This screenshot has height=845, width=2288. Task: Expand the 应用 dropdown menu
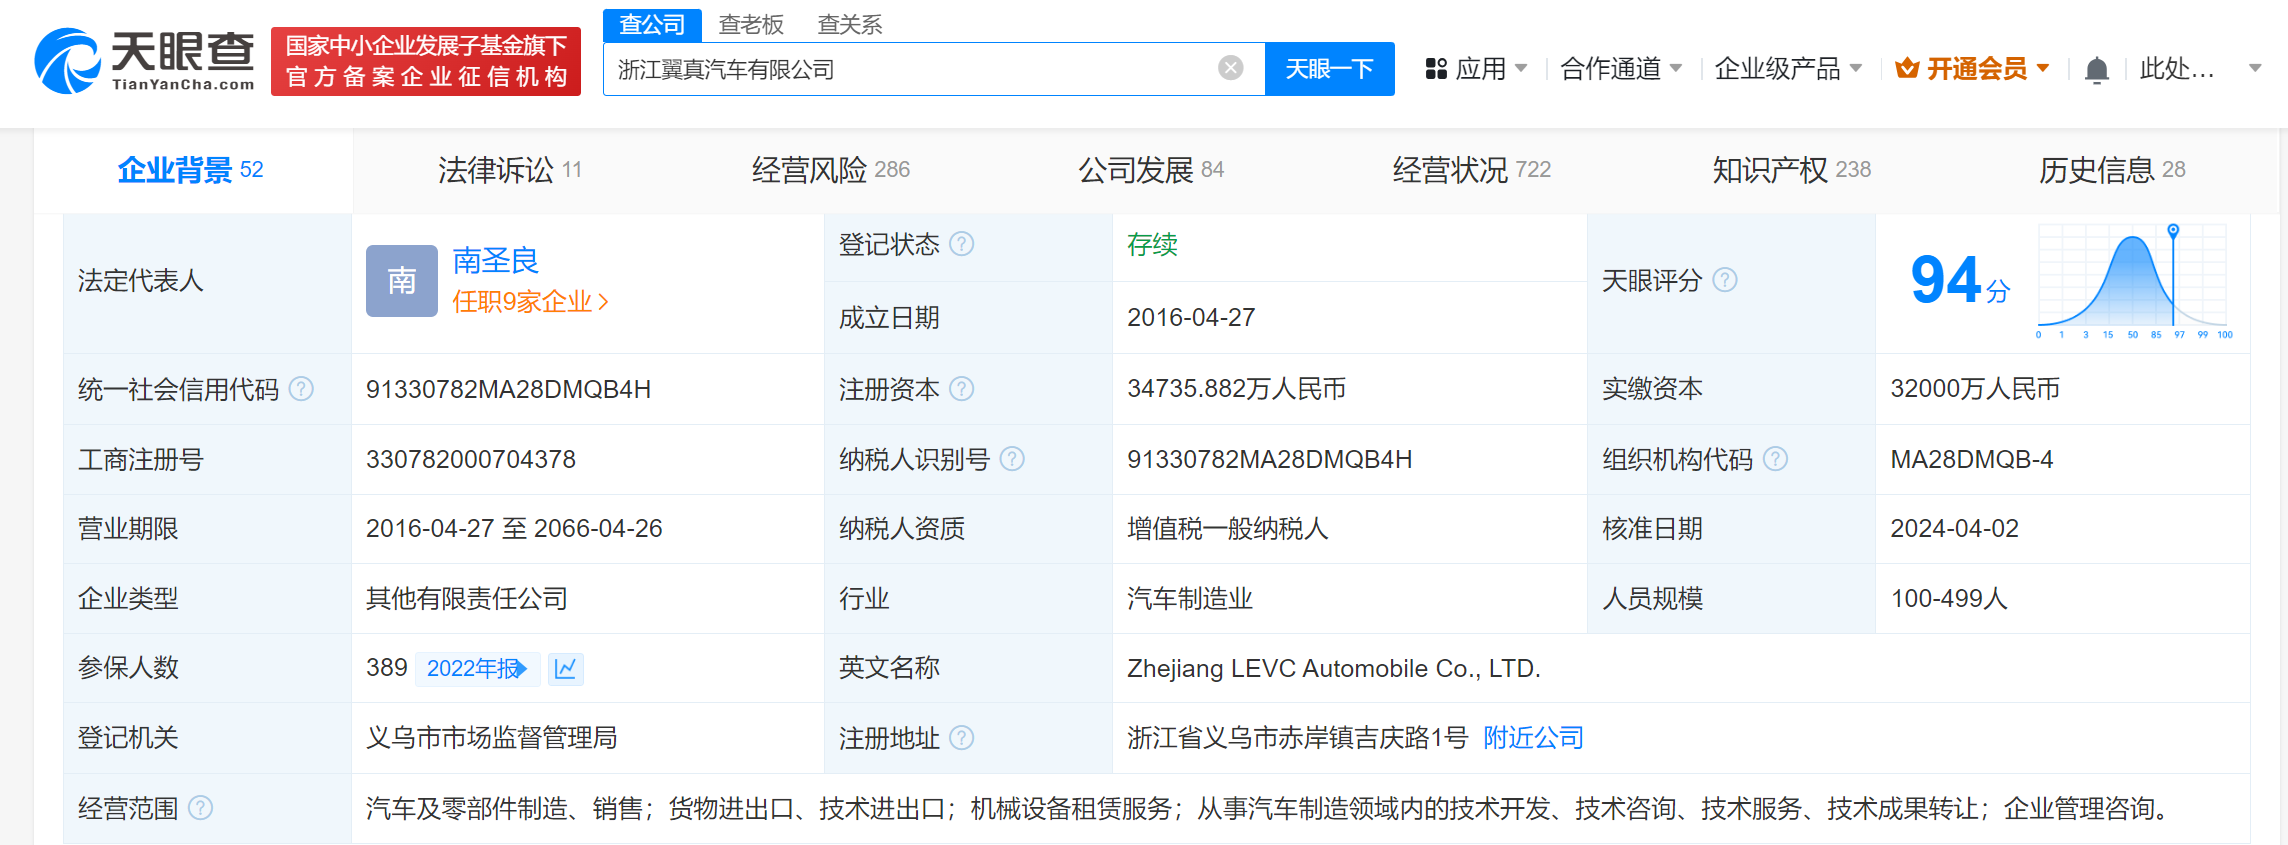[x=1477, y=69]
